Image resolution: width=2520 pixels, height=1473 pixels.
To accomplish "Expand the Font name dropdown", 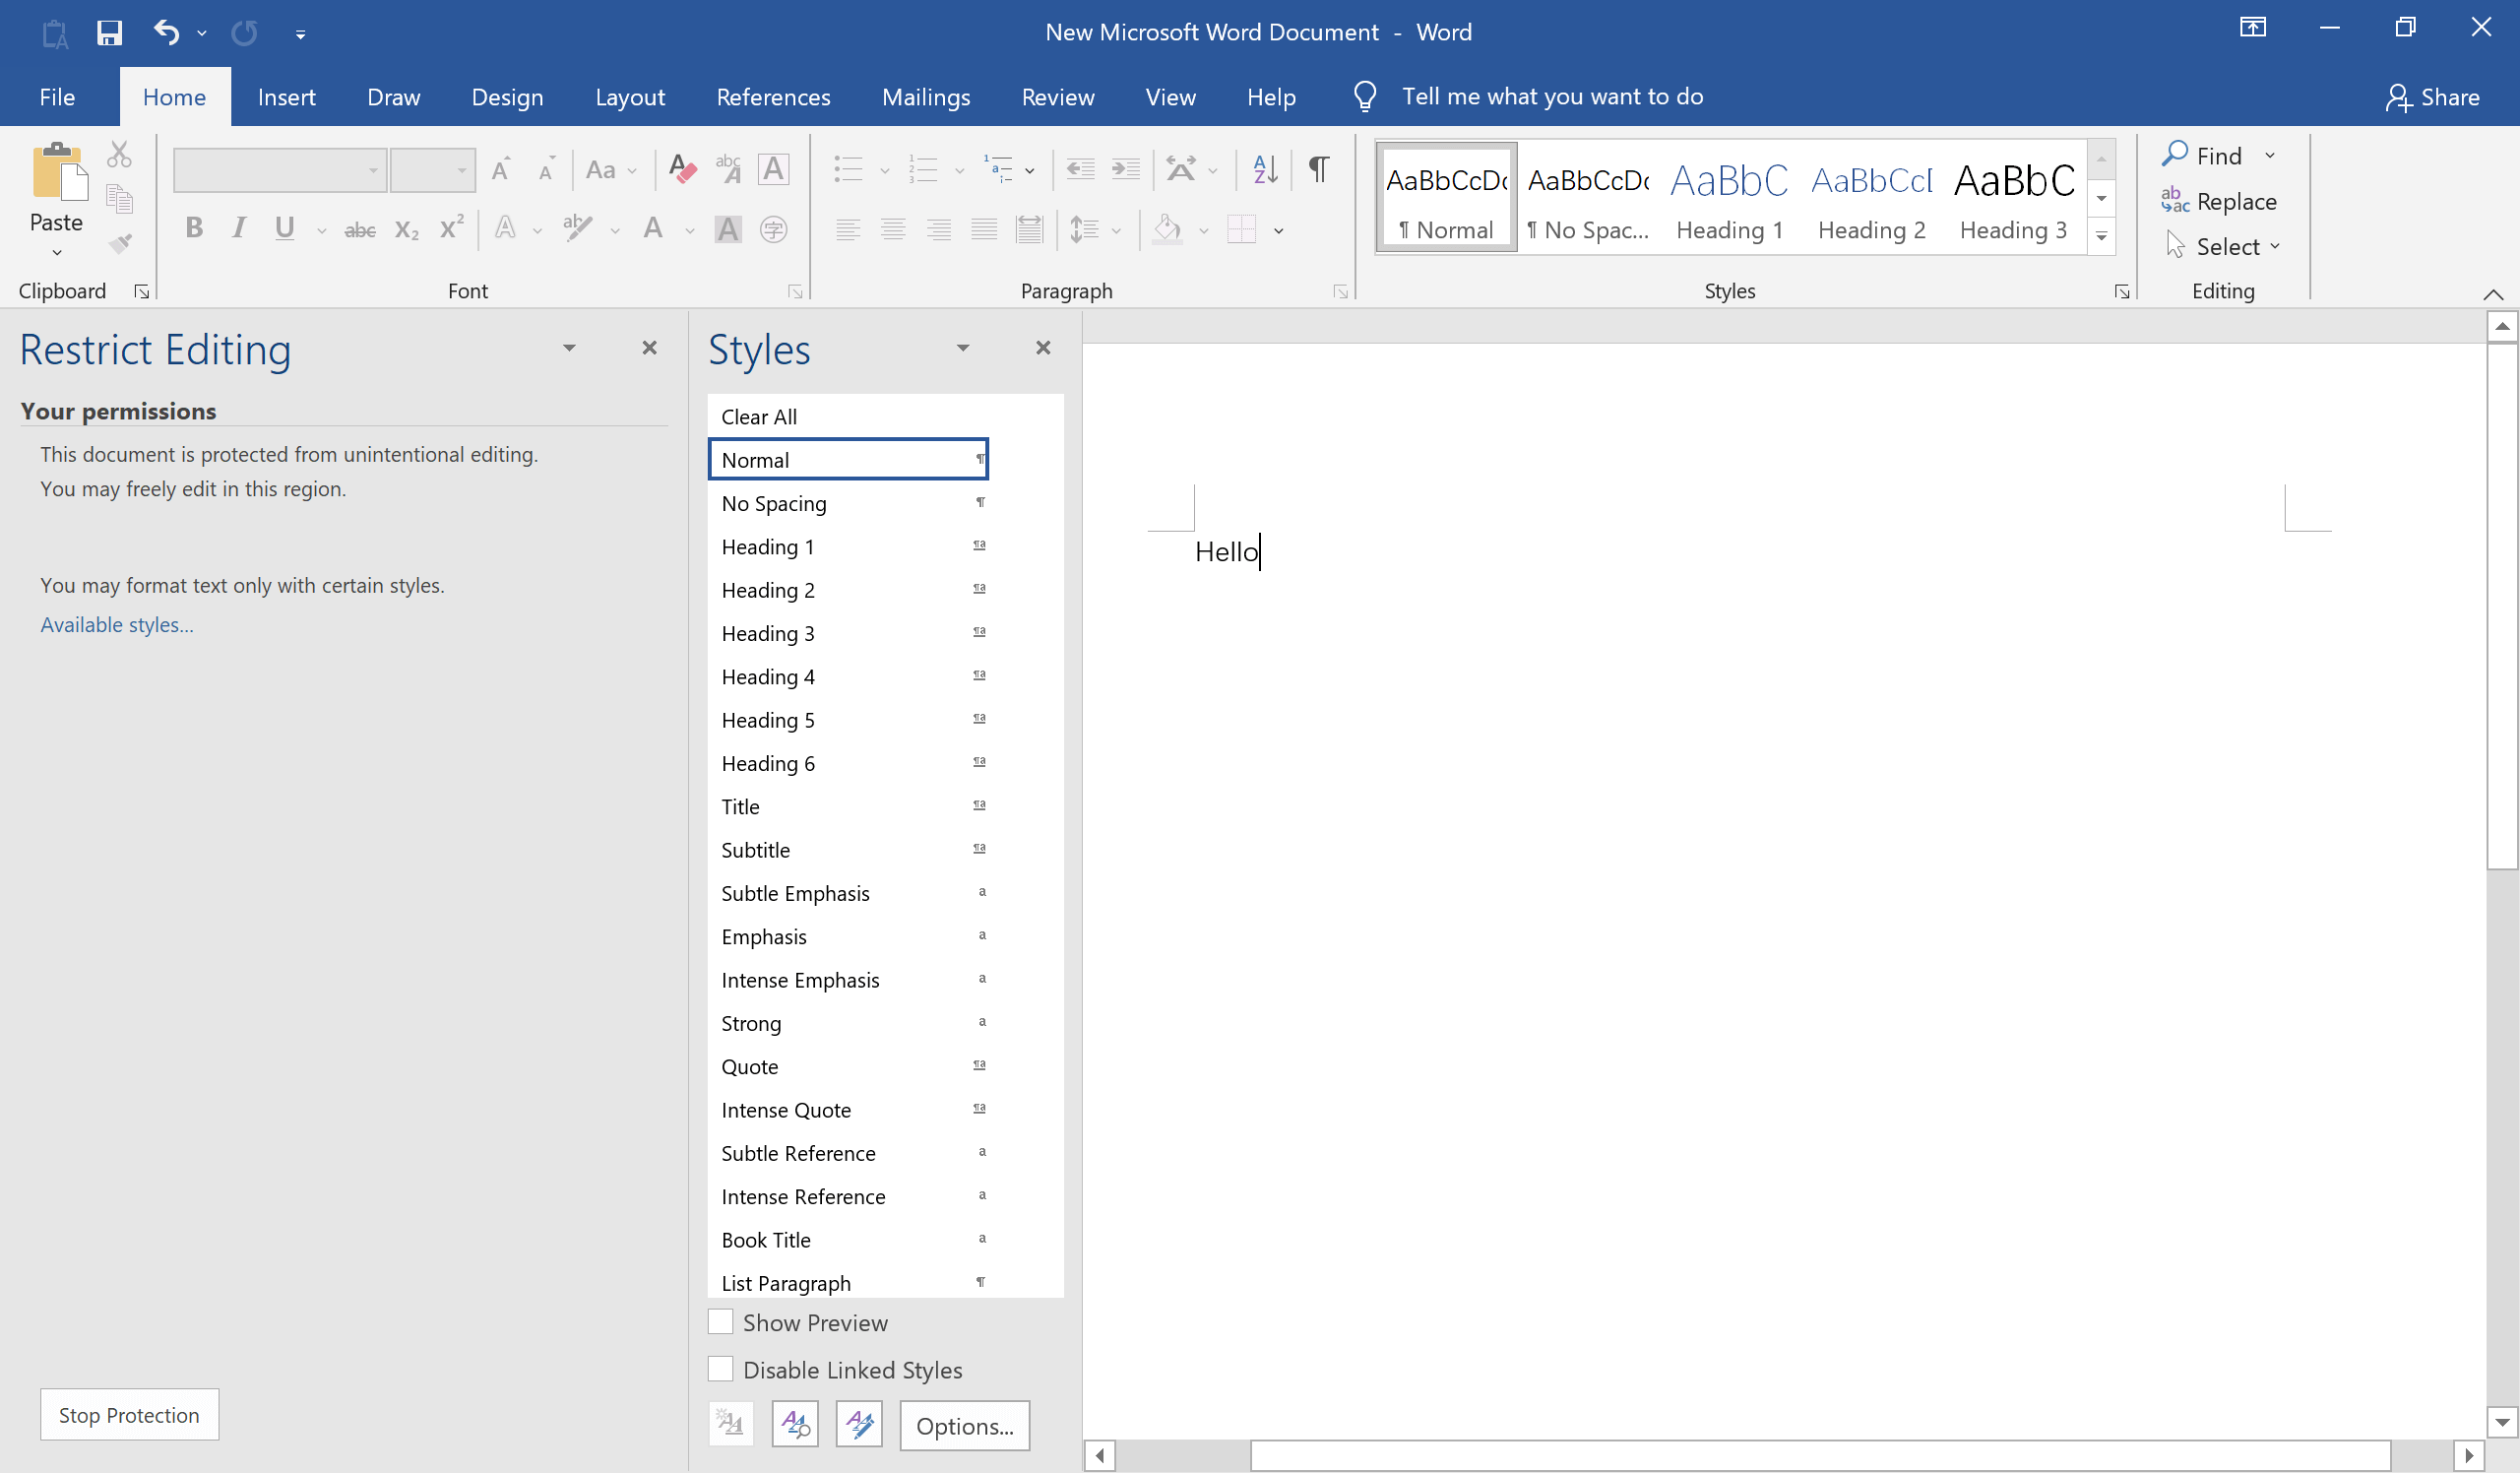I will 370,168.
